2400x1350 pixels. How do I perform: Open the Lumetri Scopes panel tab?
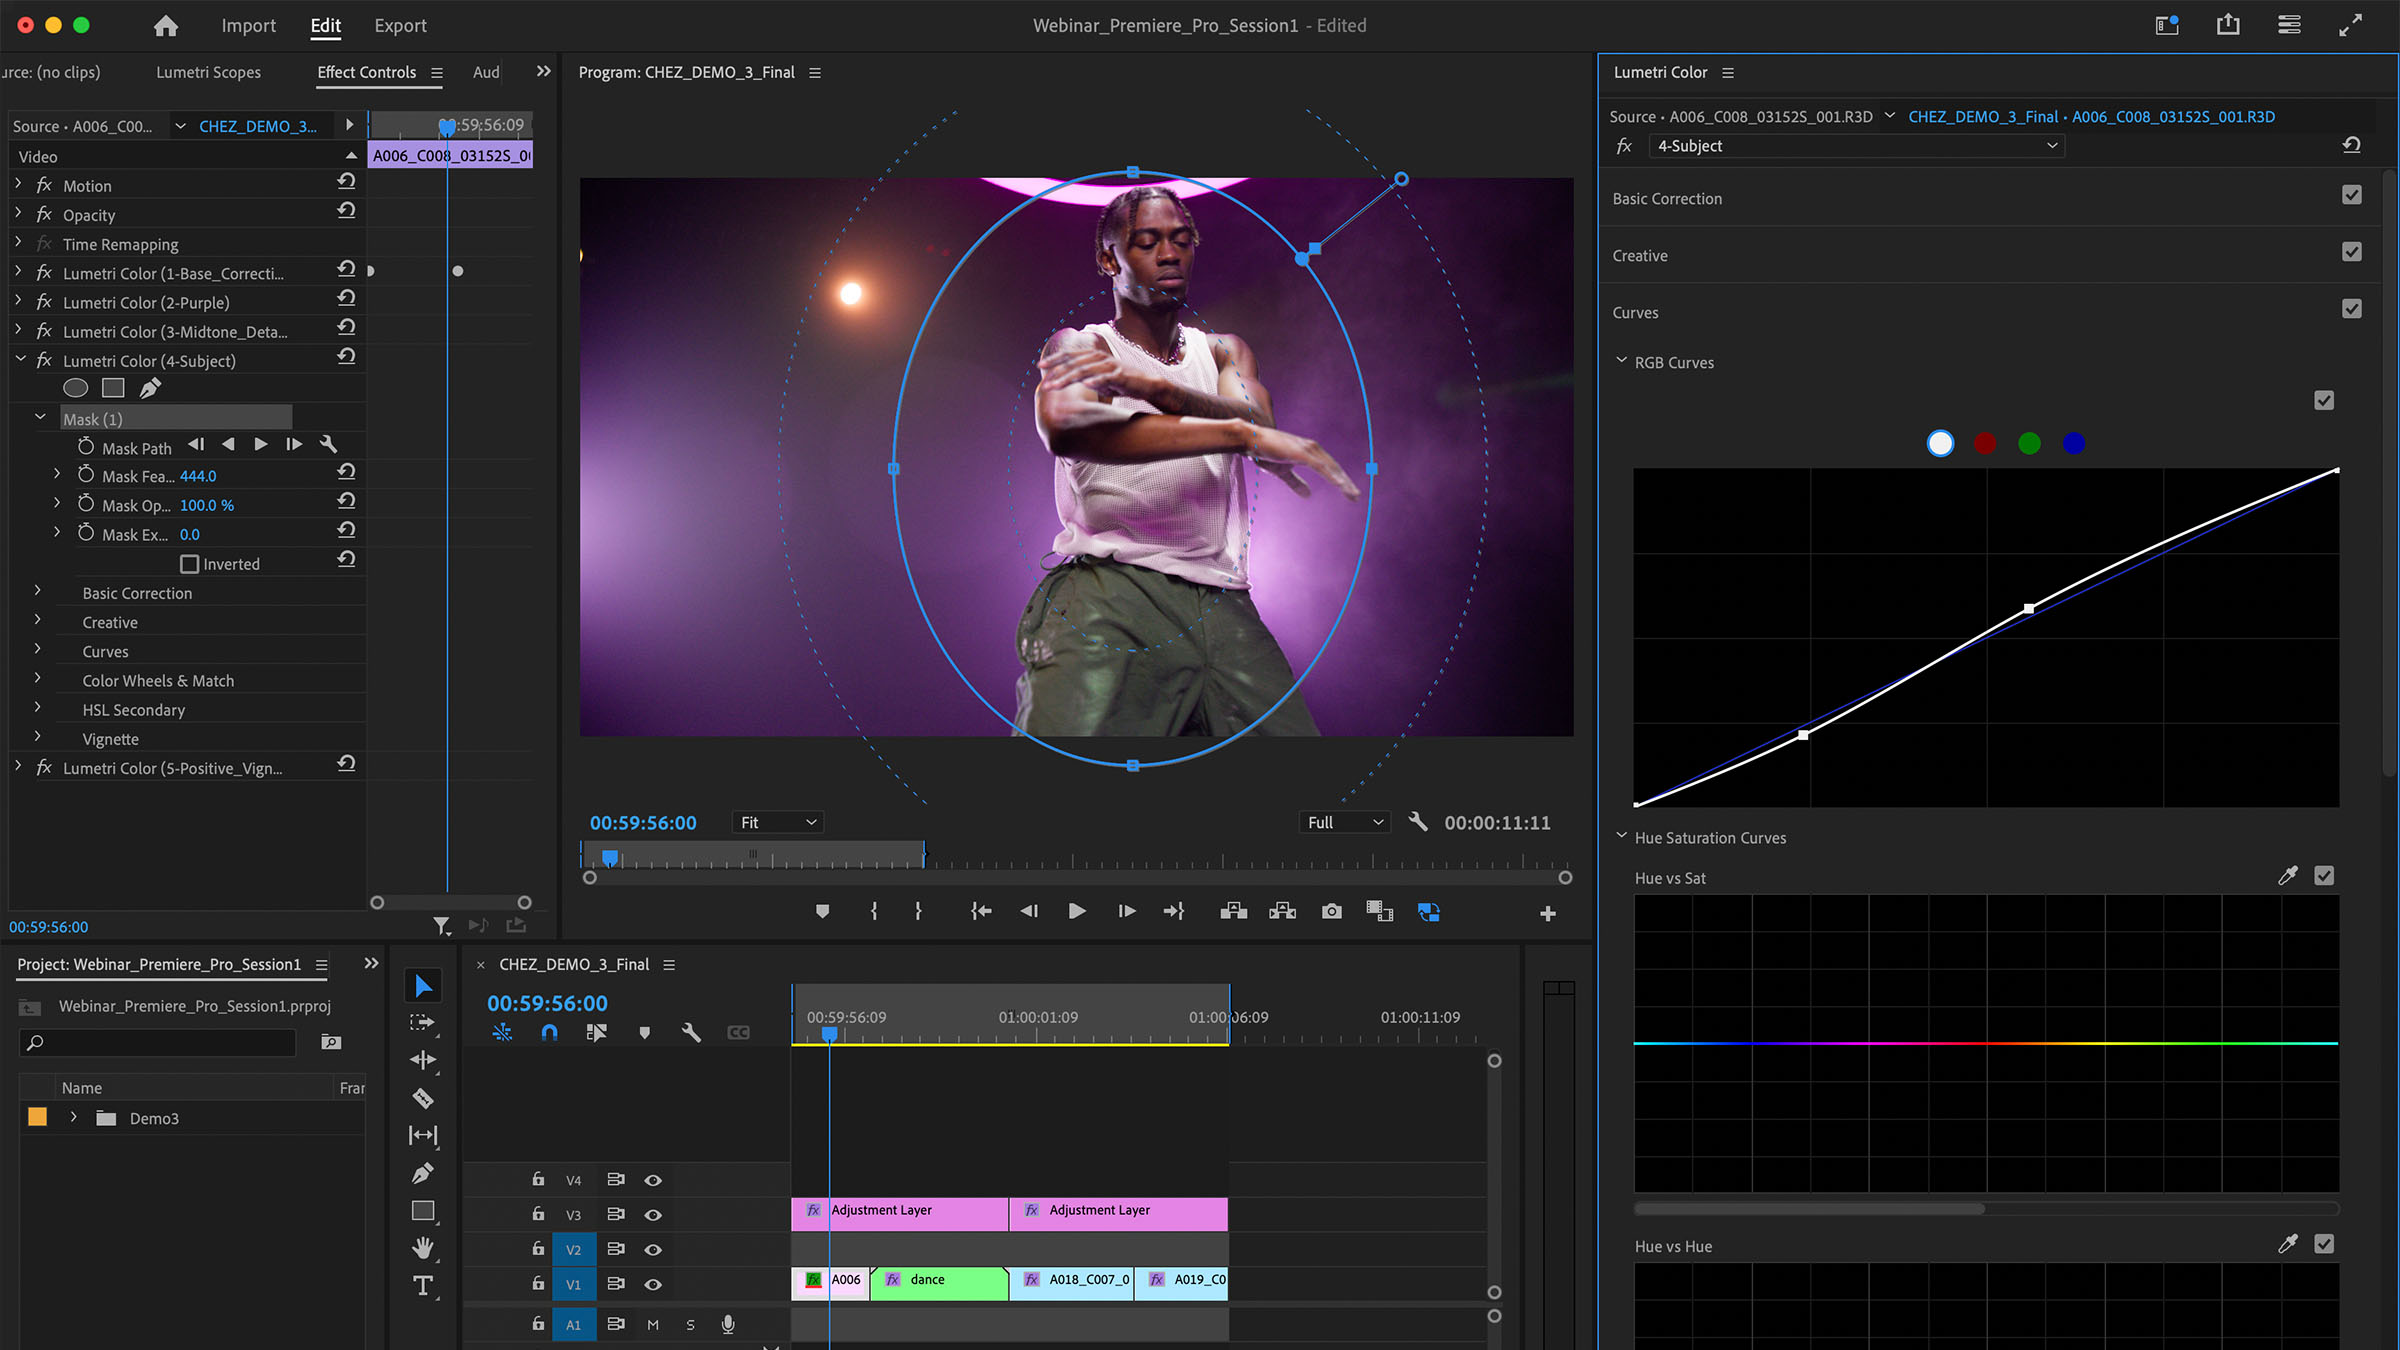(x=208, y=72)
